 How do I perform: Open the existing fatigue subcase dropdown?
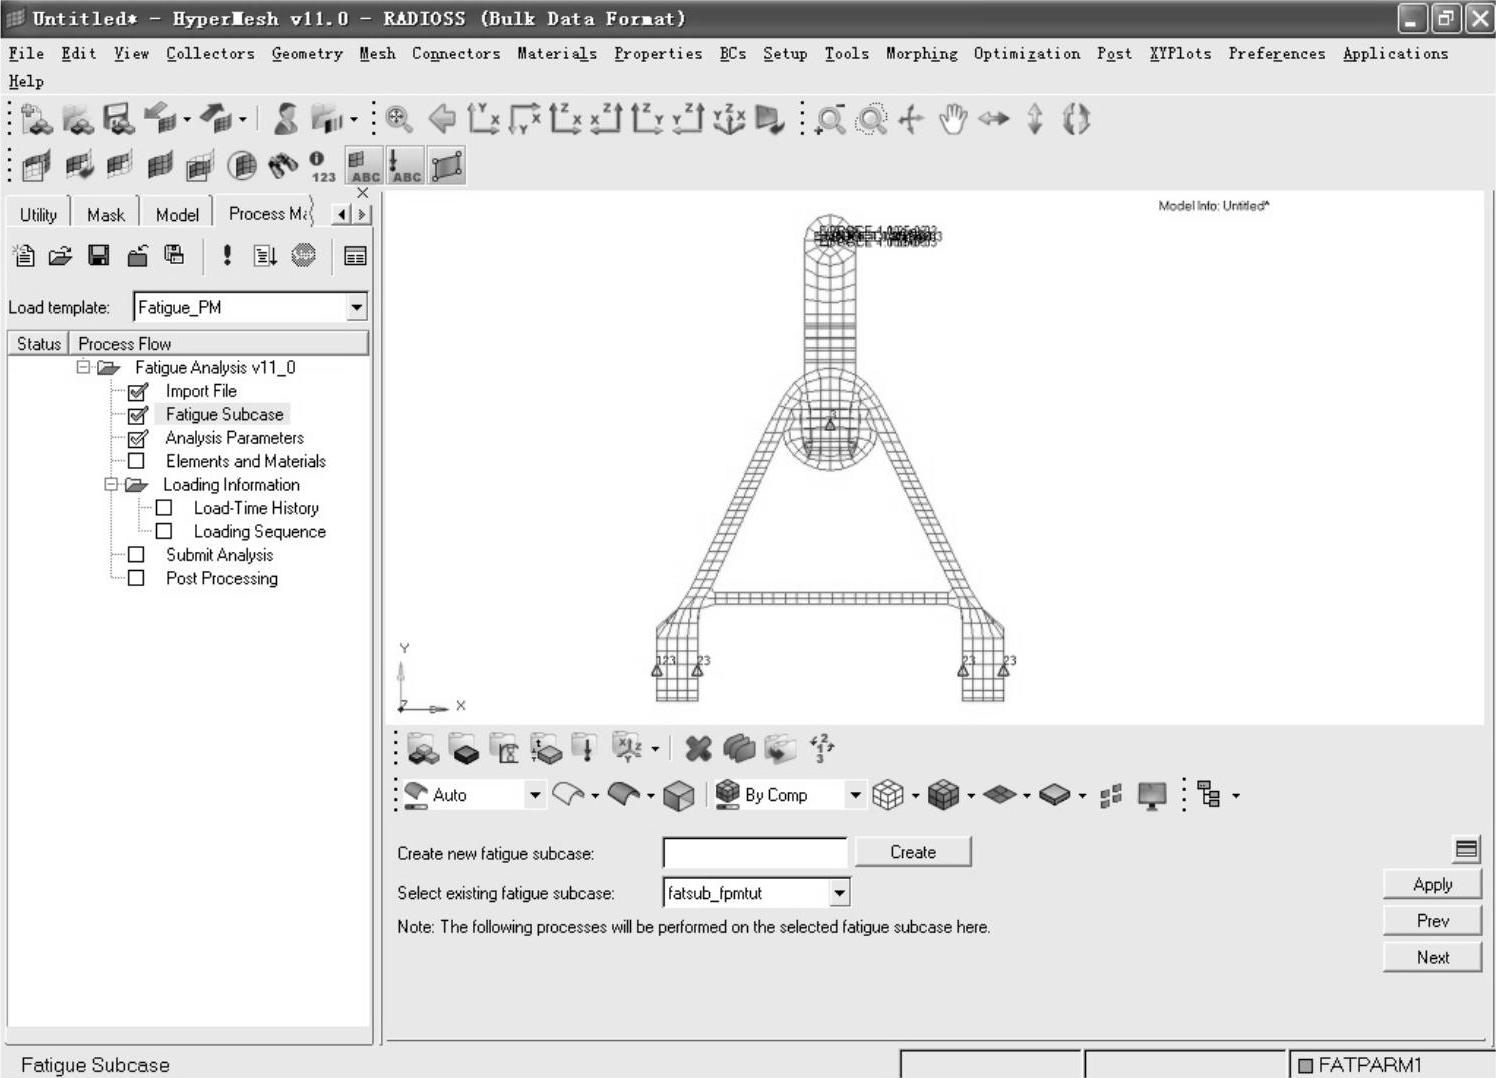pos(839,892)
